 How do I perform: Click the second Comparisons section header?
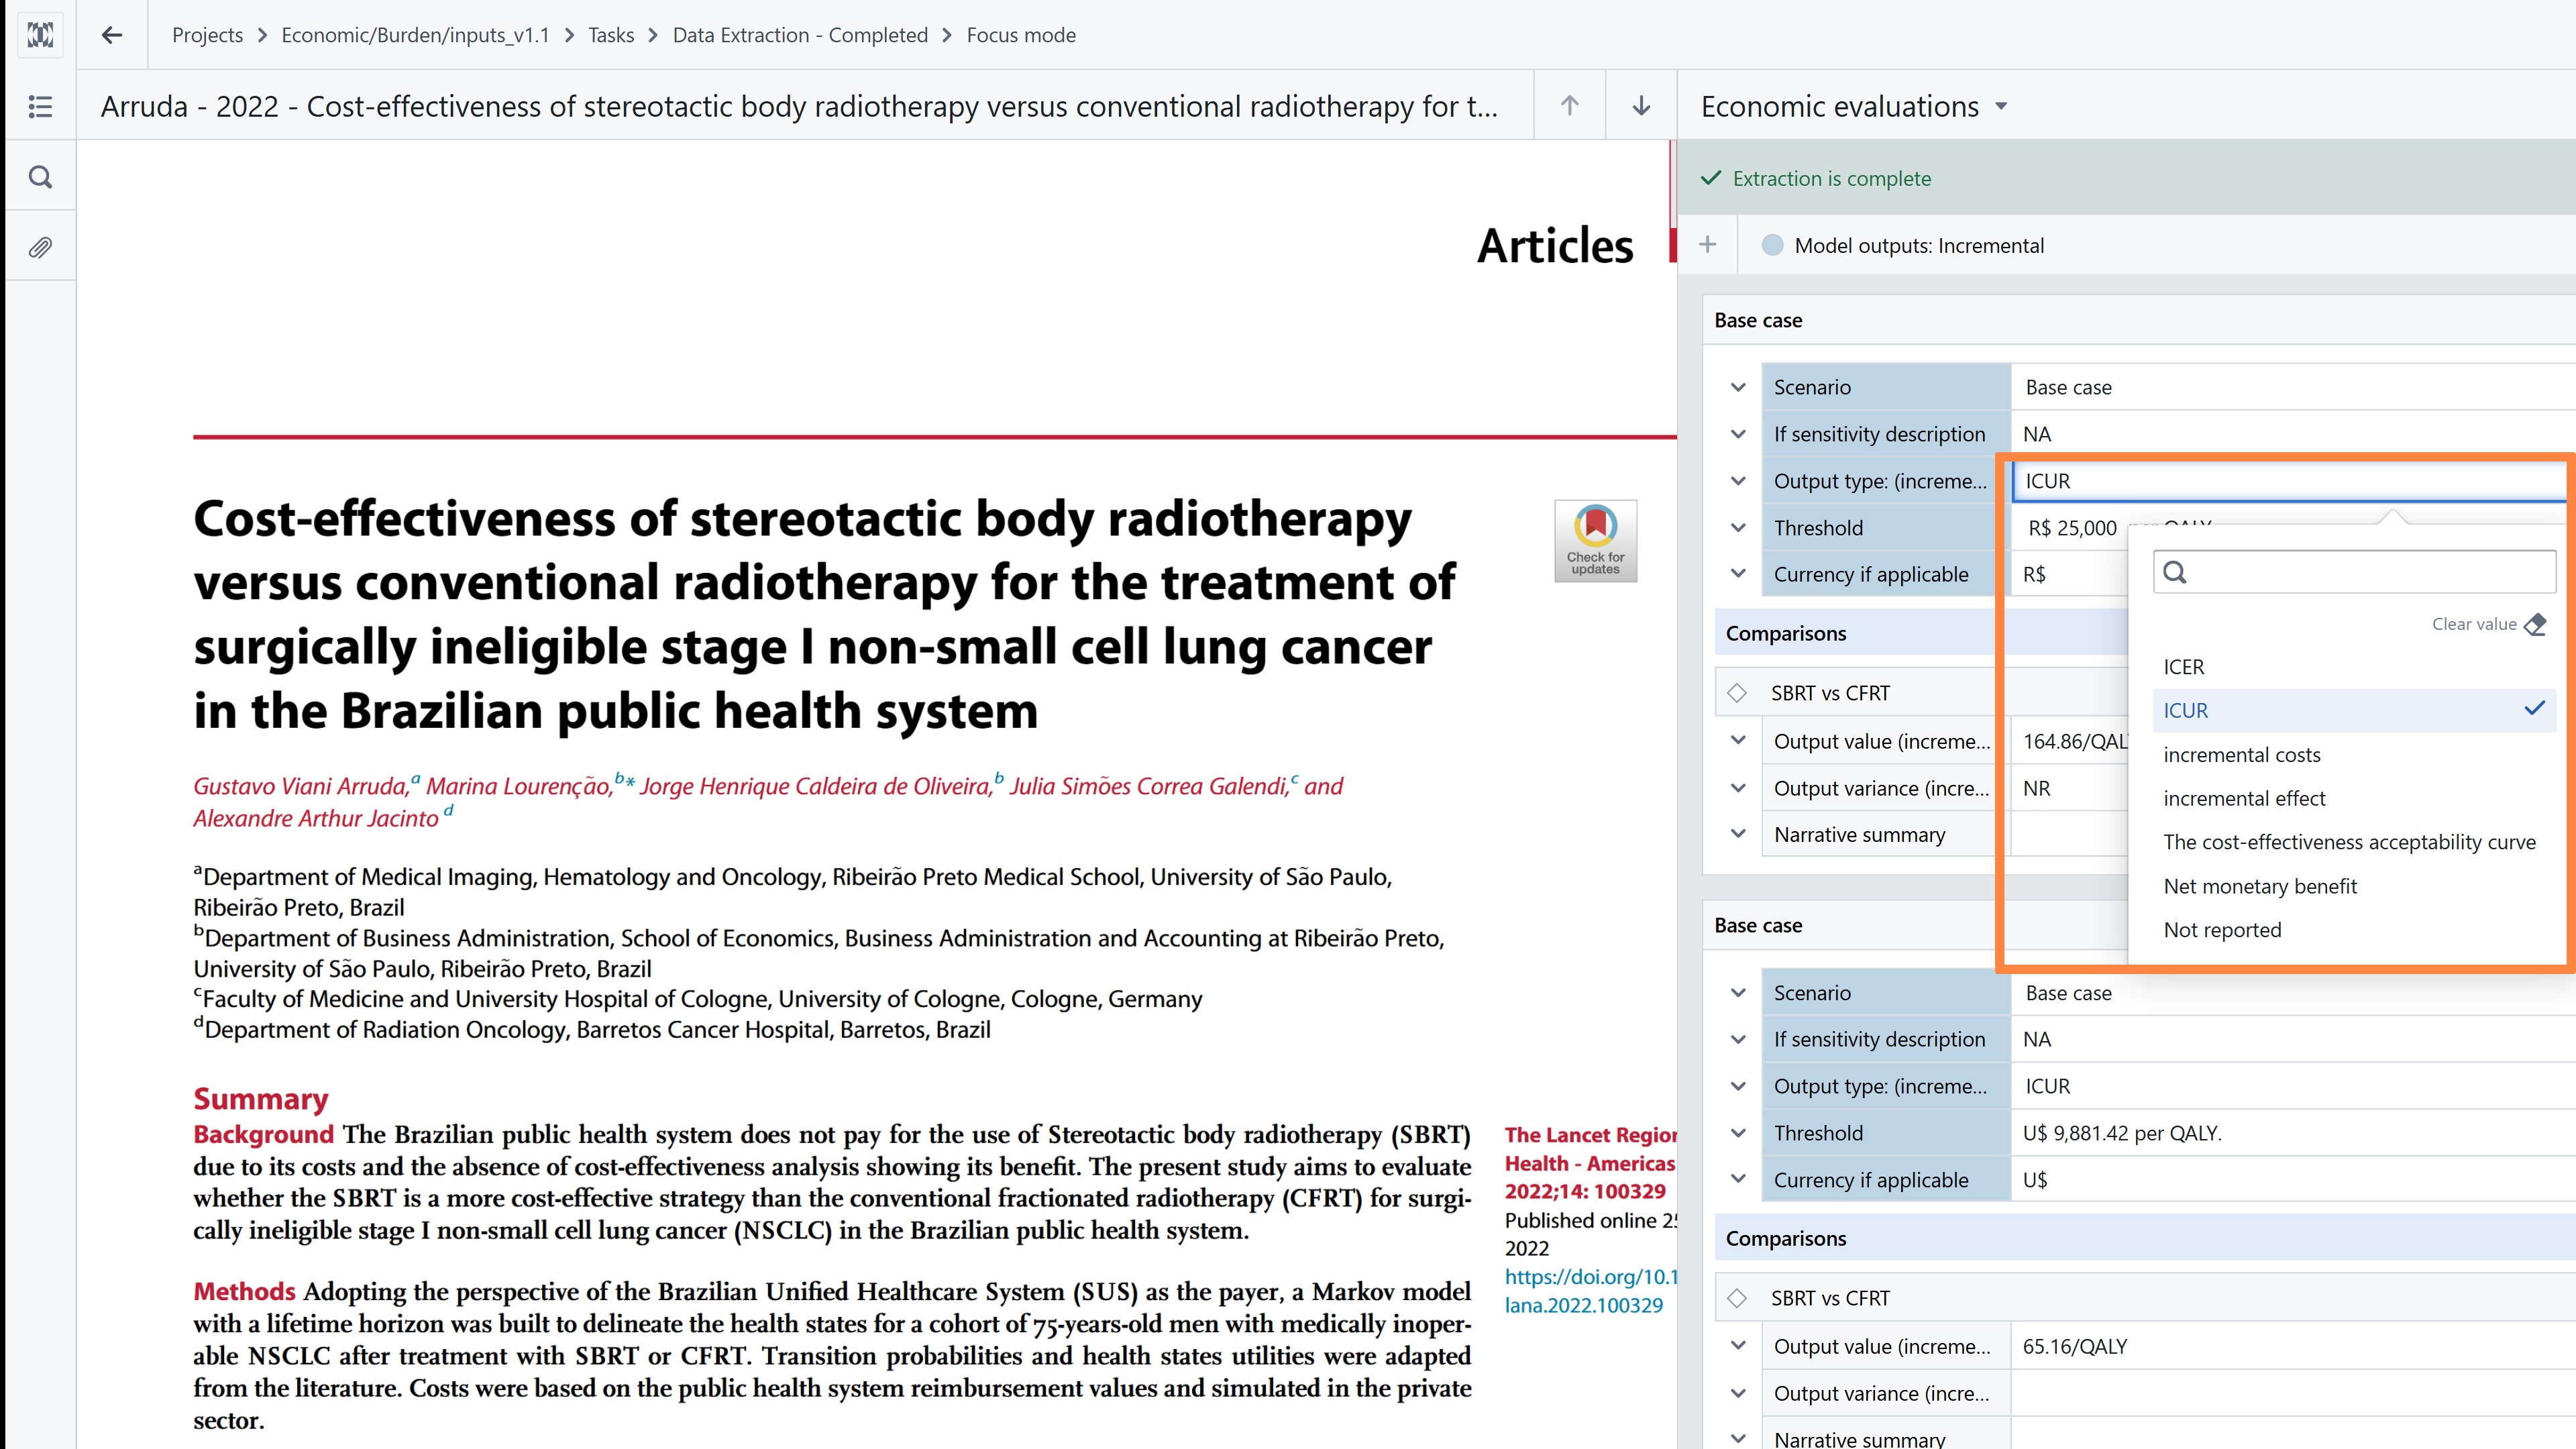[1786, 1238]
